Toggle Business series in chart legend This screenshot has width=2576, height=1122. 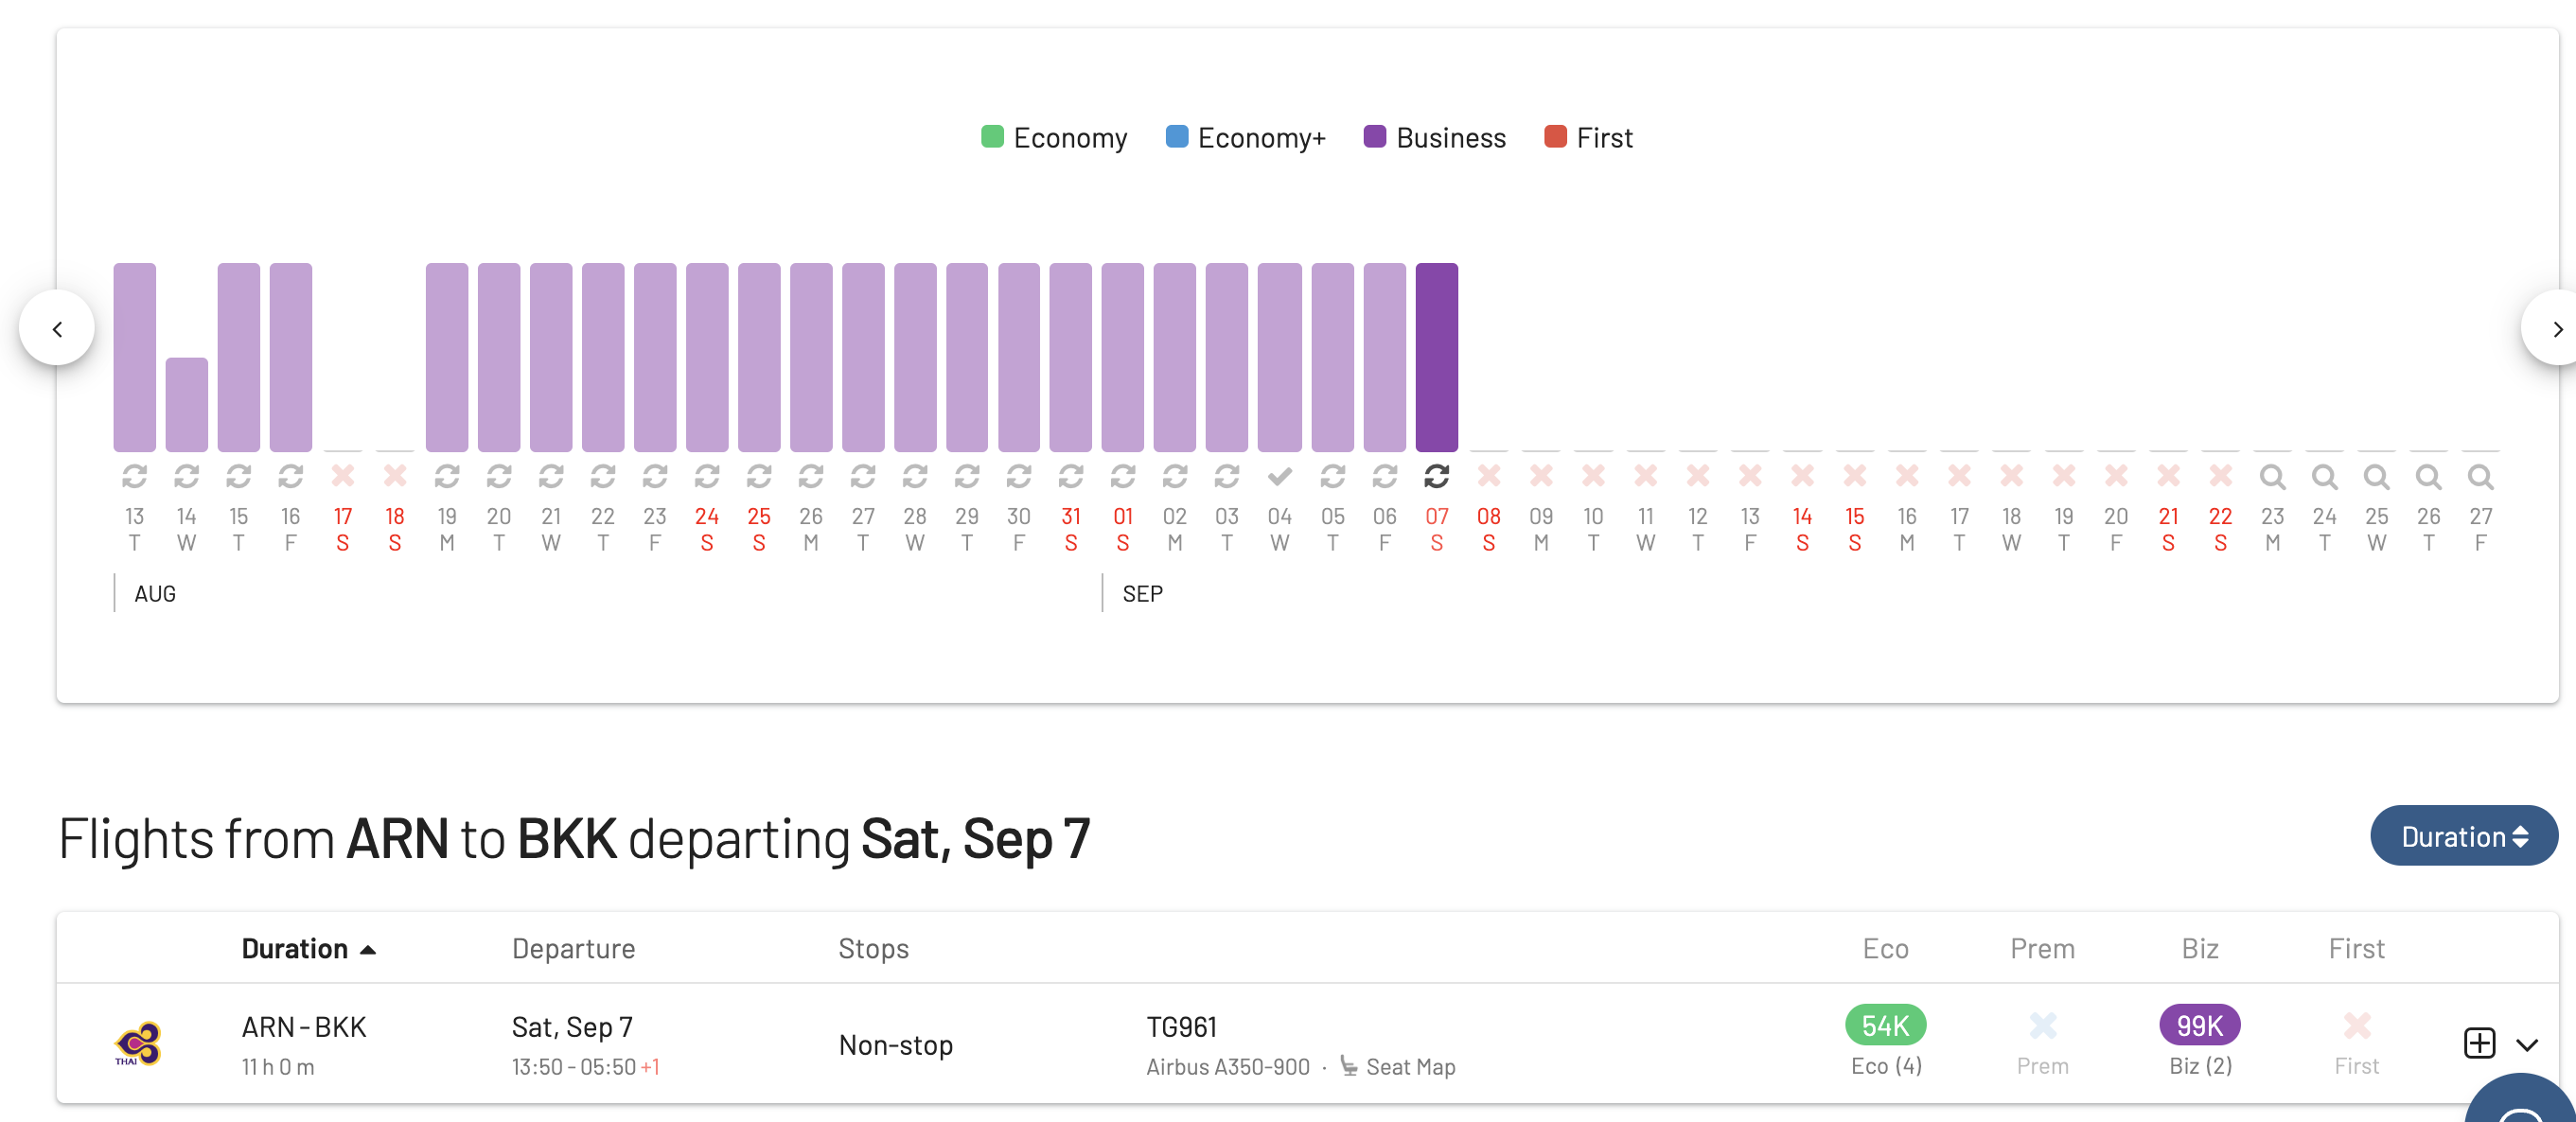pos(1435,138)
